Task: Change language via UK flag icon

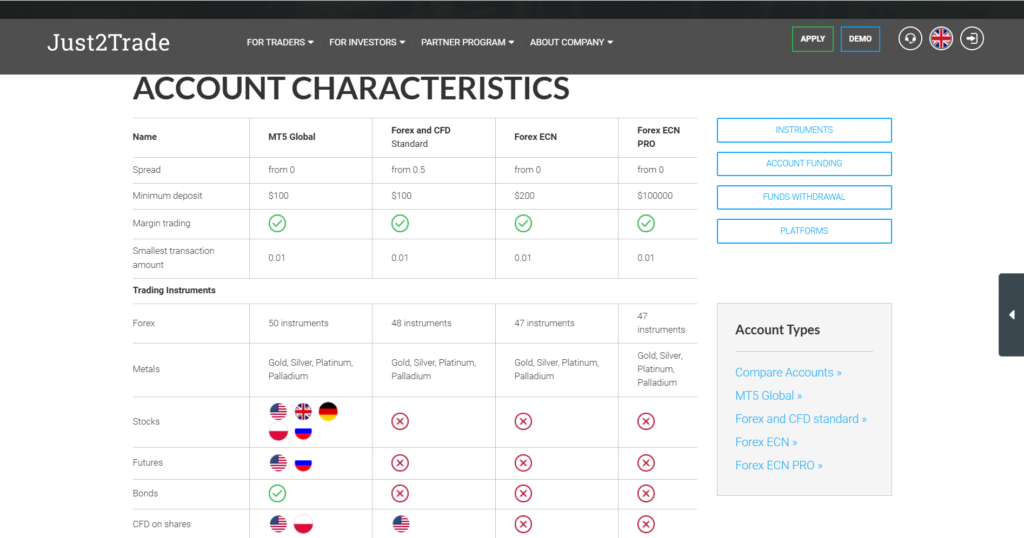Action: pyautogui.click(x=941, y=39)
